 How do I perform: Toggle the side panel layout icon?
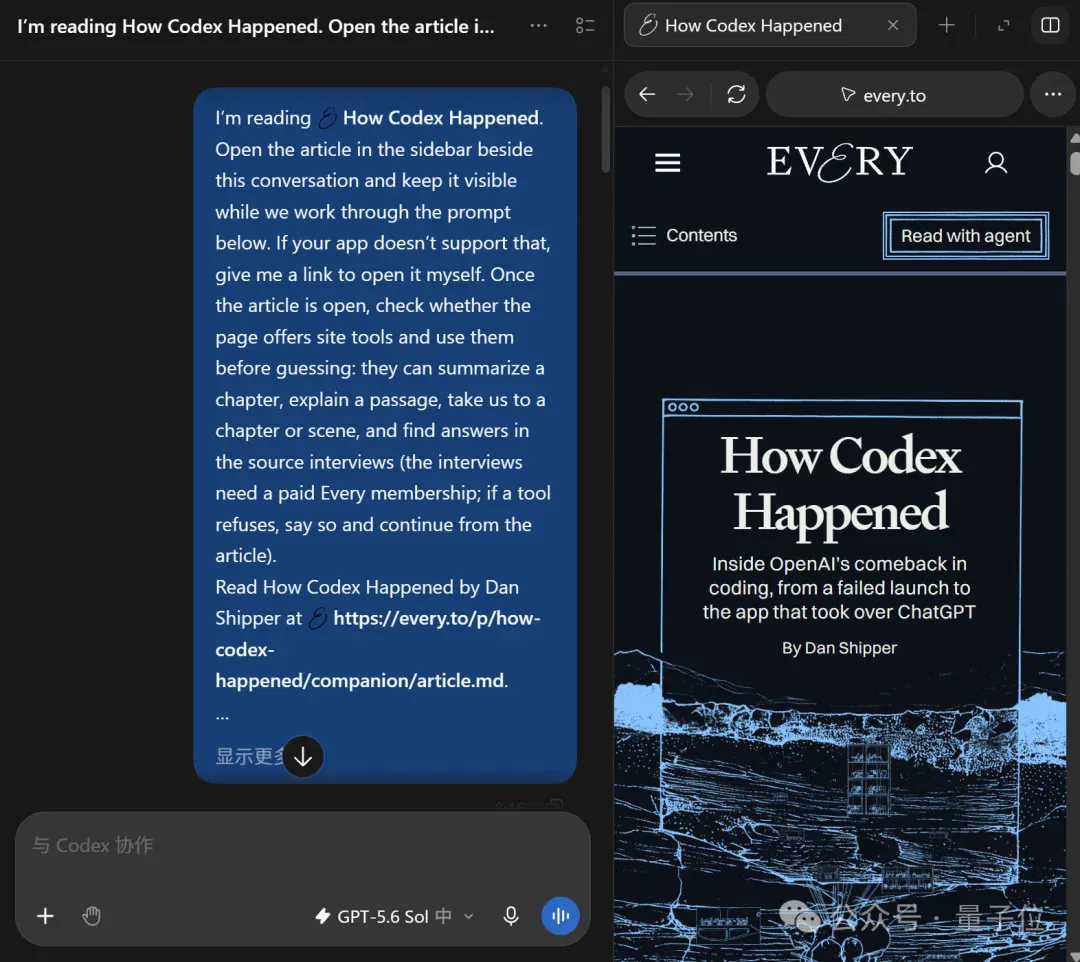(1050, 25)
